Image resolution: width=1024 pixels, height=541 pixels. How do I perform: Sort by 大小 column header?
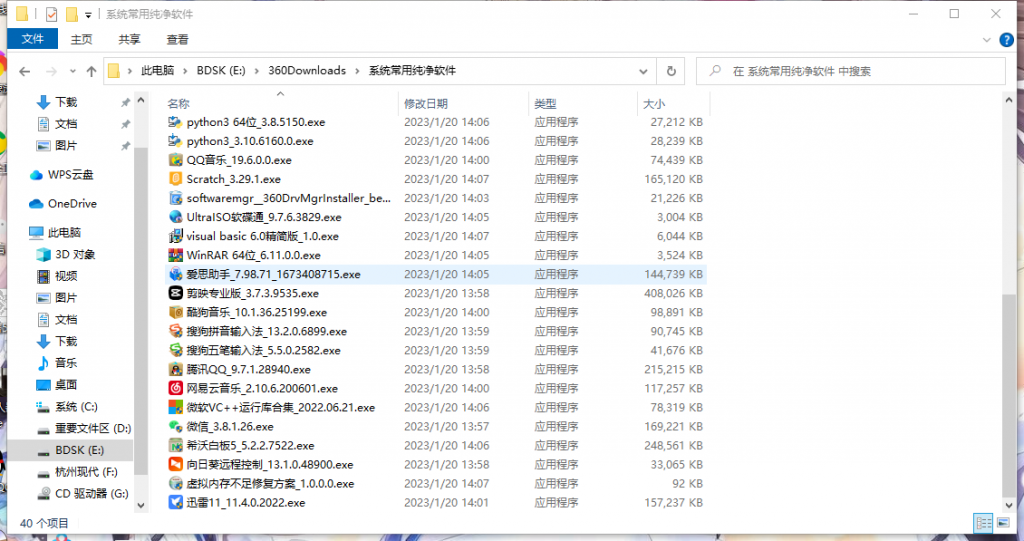(x=673, y=103)
